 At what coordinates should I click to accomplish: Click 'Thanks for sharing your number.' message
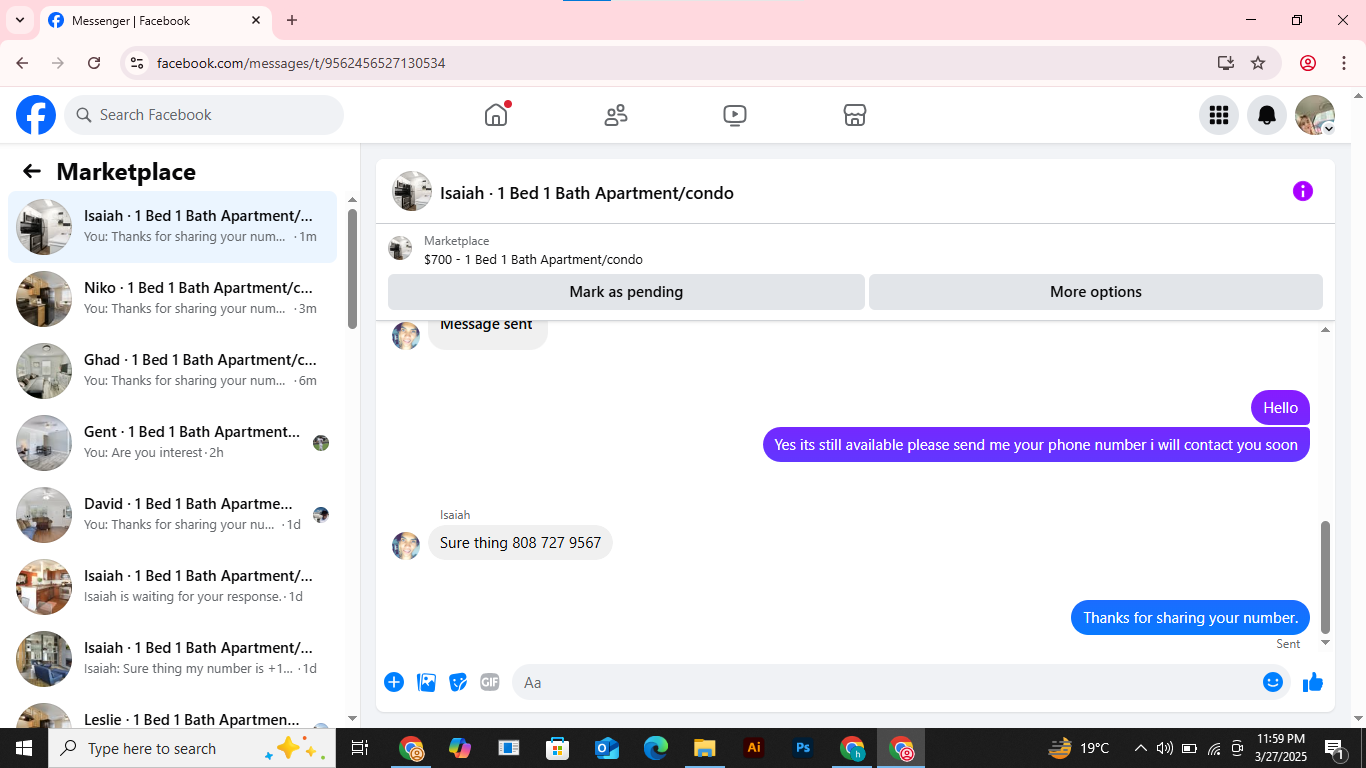(1190, 618)
